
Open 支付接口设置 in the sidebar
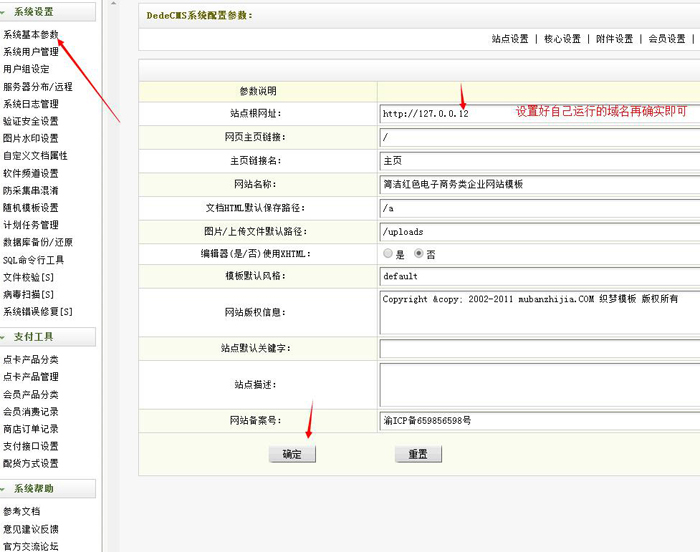pos(30,446)
